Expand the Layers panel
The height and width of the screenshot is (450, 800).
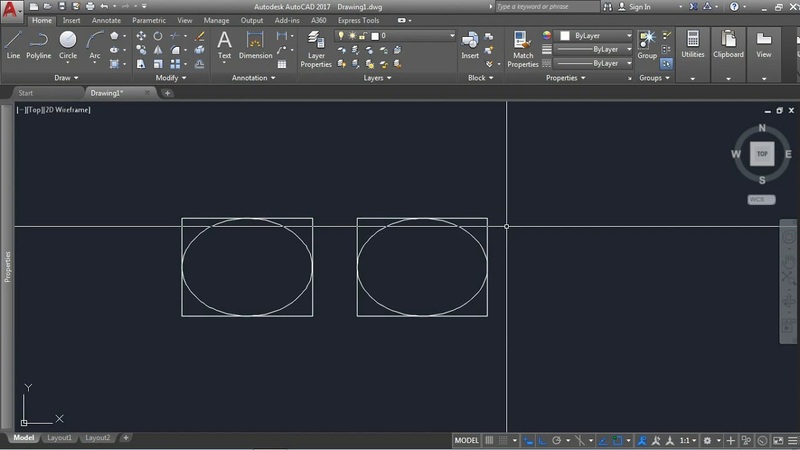pos(378,78)
